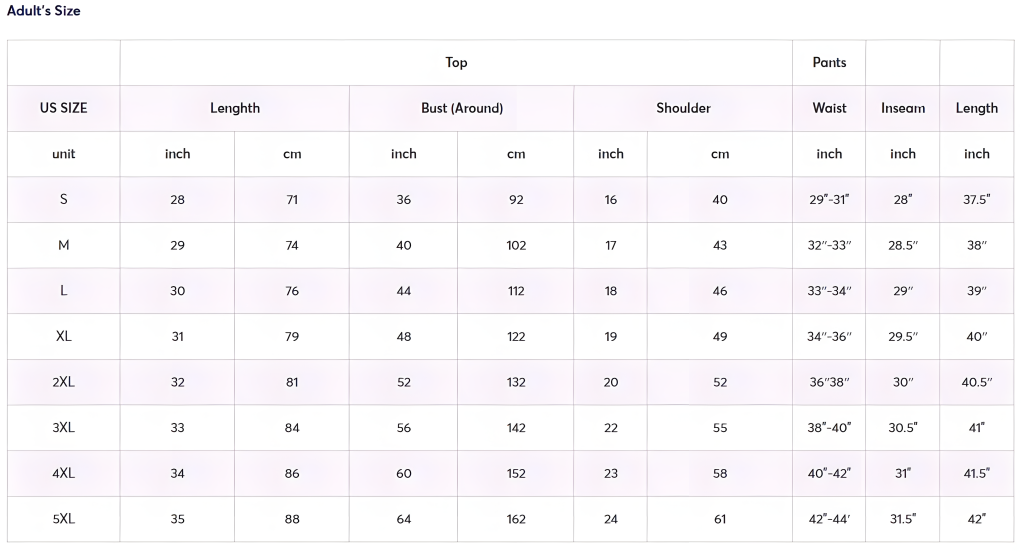Click bust cm value 162
This screenshot has height=551, width=1024.
[x=516, y=519]
